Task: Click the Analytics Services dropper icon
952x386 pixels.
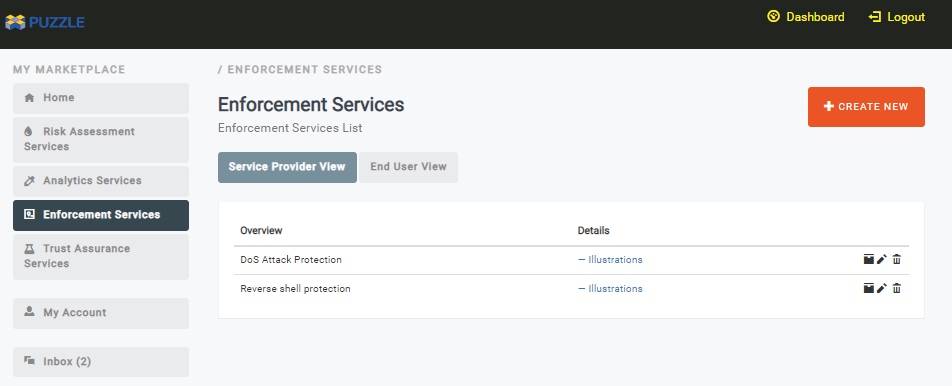Action: click(29, 181)
